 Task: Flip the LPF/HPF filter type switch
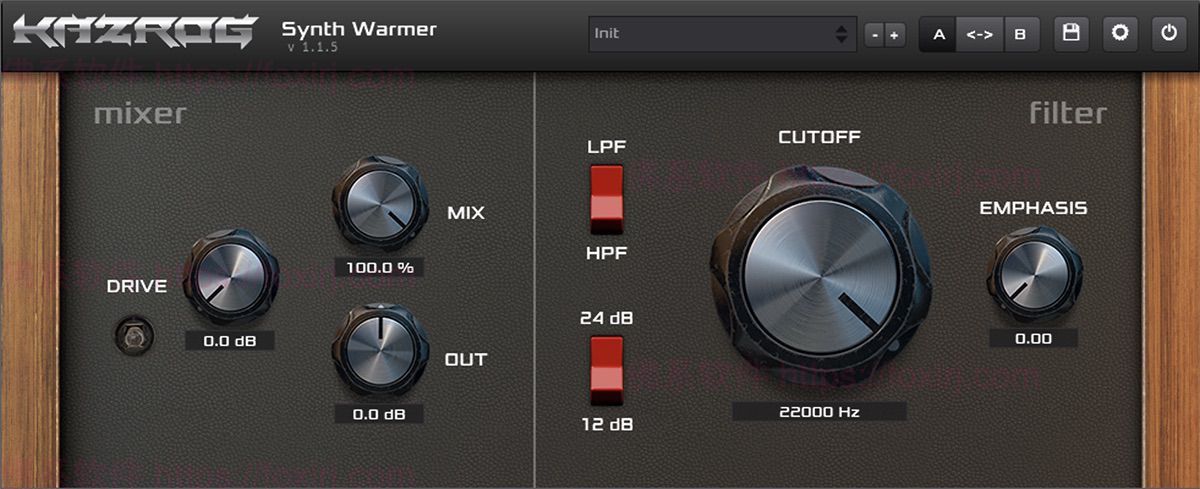(x=606, y=193)
